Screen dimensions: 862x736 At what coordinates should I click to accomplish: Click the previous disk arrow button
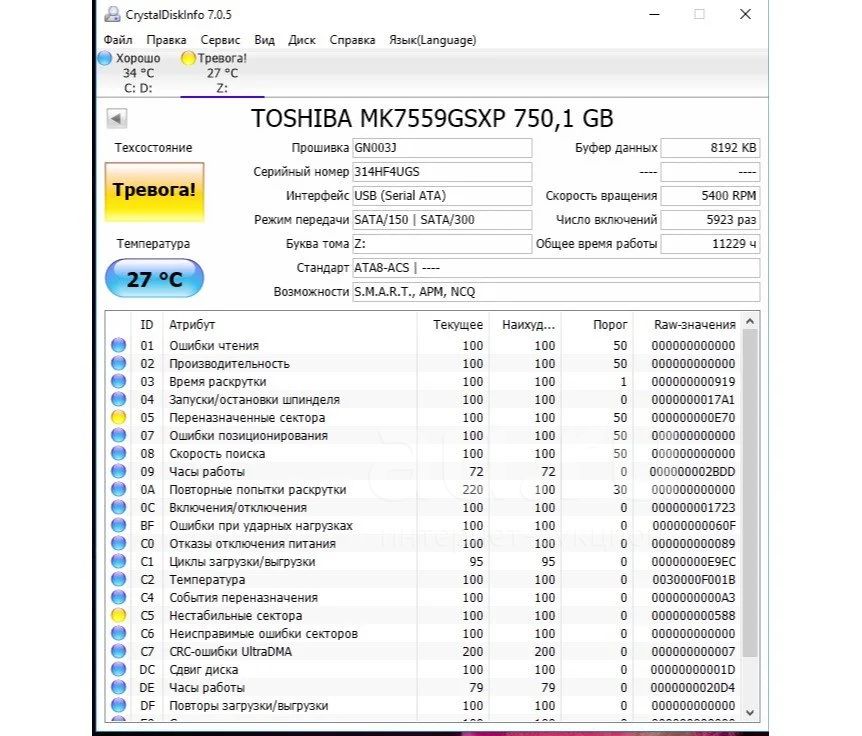(x=117, y=118)
